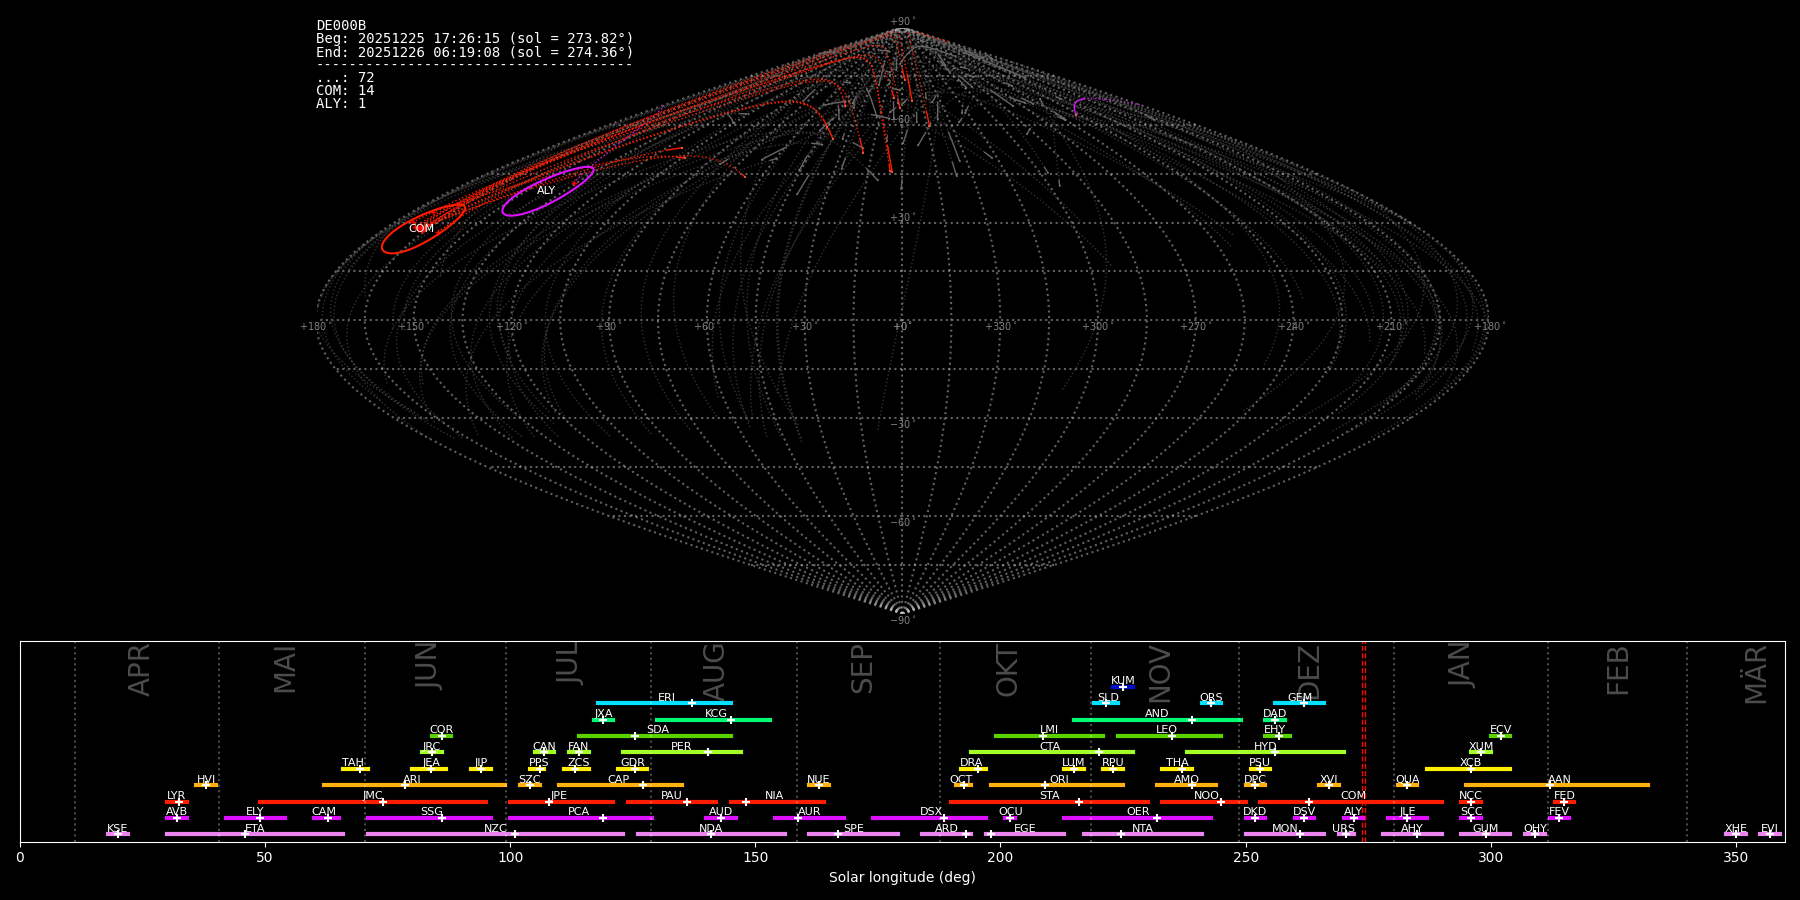The image size is (1800, 900).
Task: Click the ETA shower bar
Action: coord(255,834)
